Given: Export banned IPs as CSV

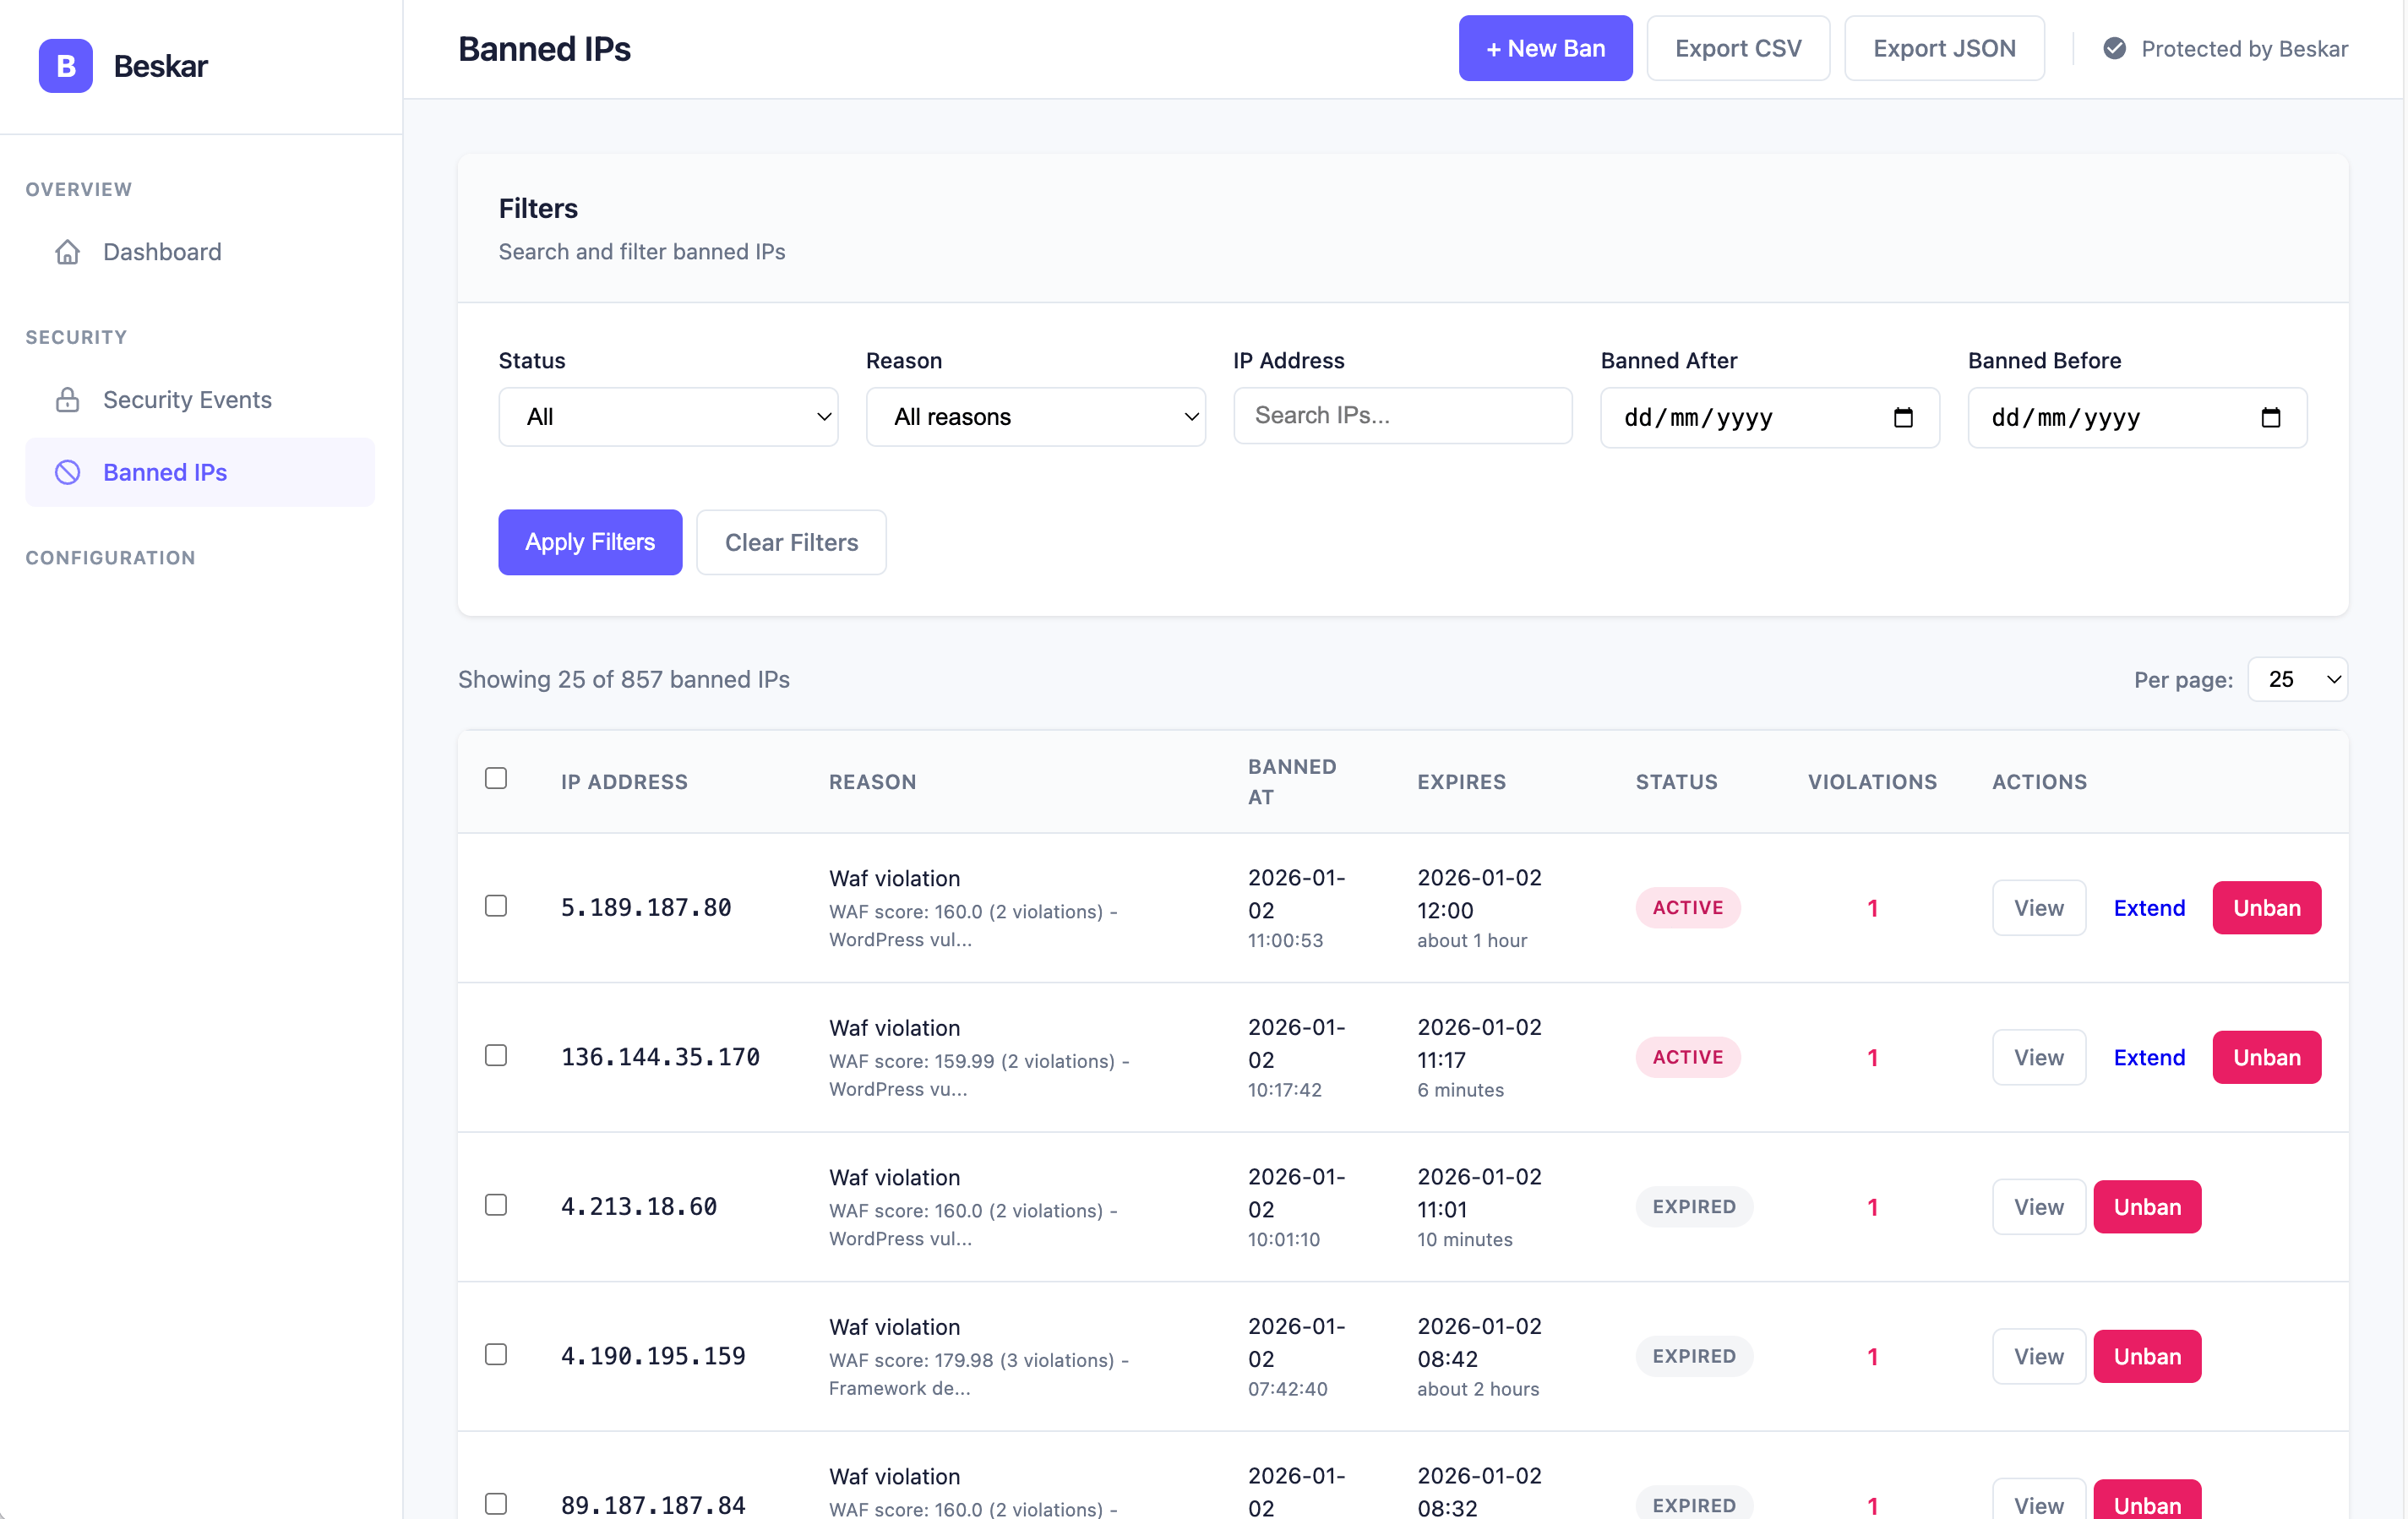Looking at the screenshot, I should coord(1738,47).
